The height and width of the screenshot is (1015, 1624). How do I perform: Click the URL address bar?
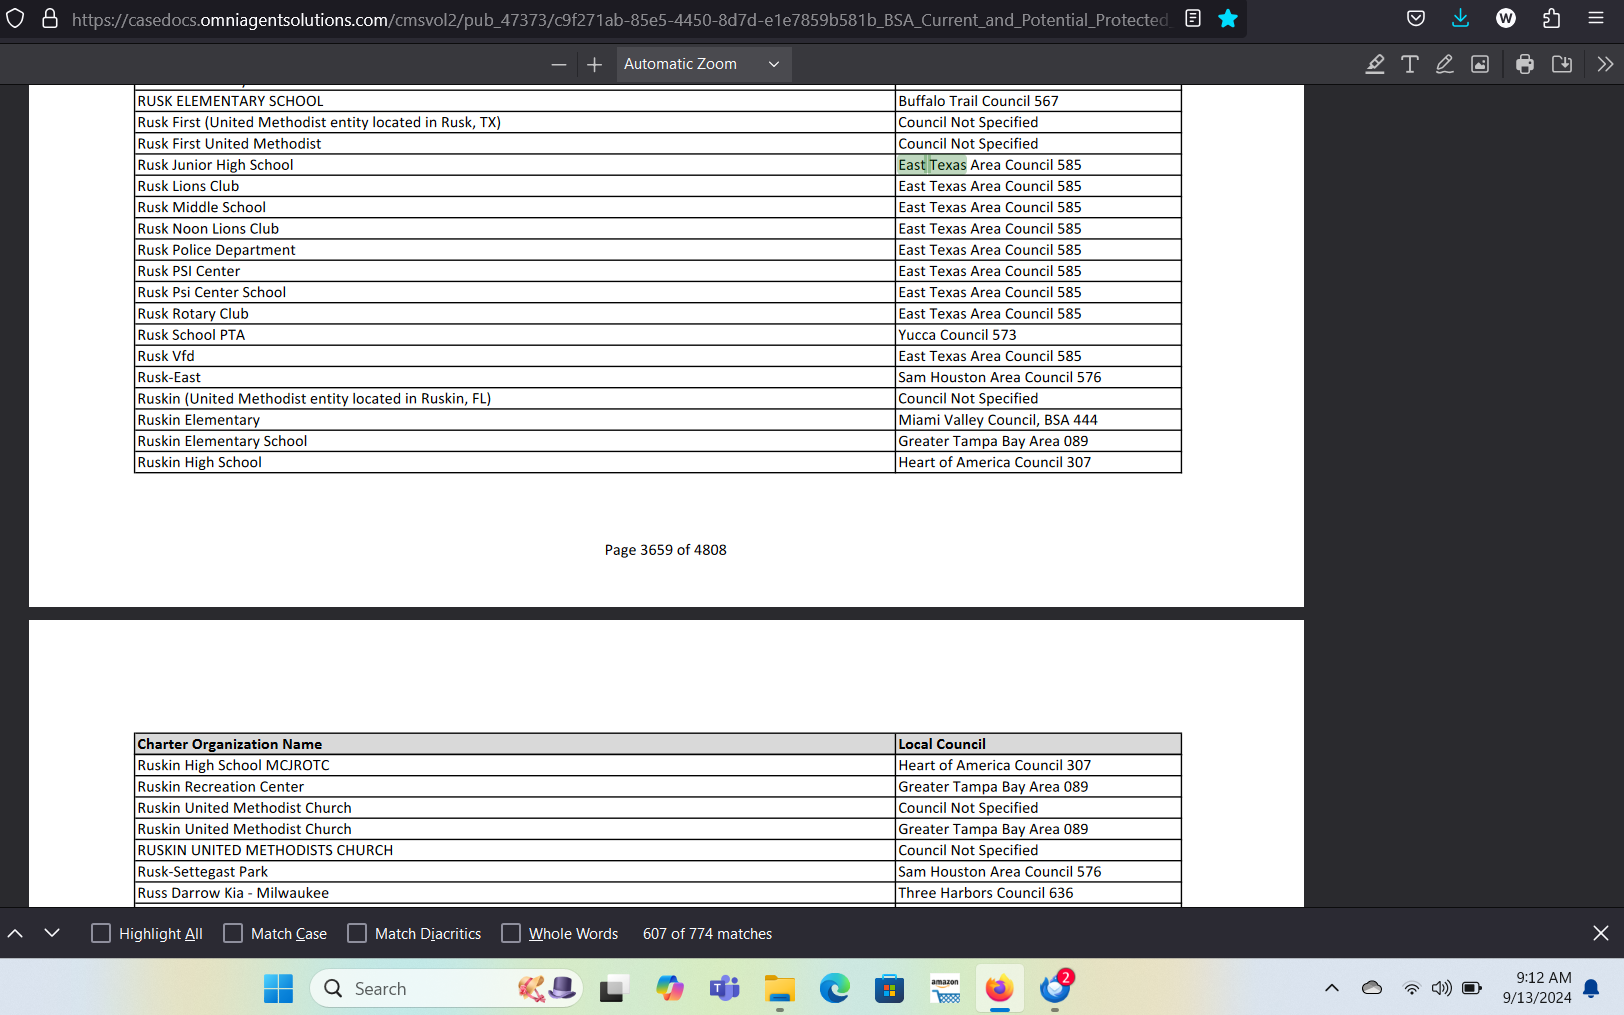click(620, 19)
